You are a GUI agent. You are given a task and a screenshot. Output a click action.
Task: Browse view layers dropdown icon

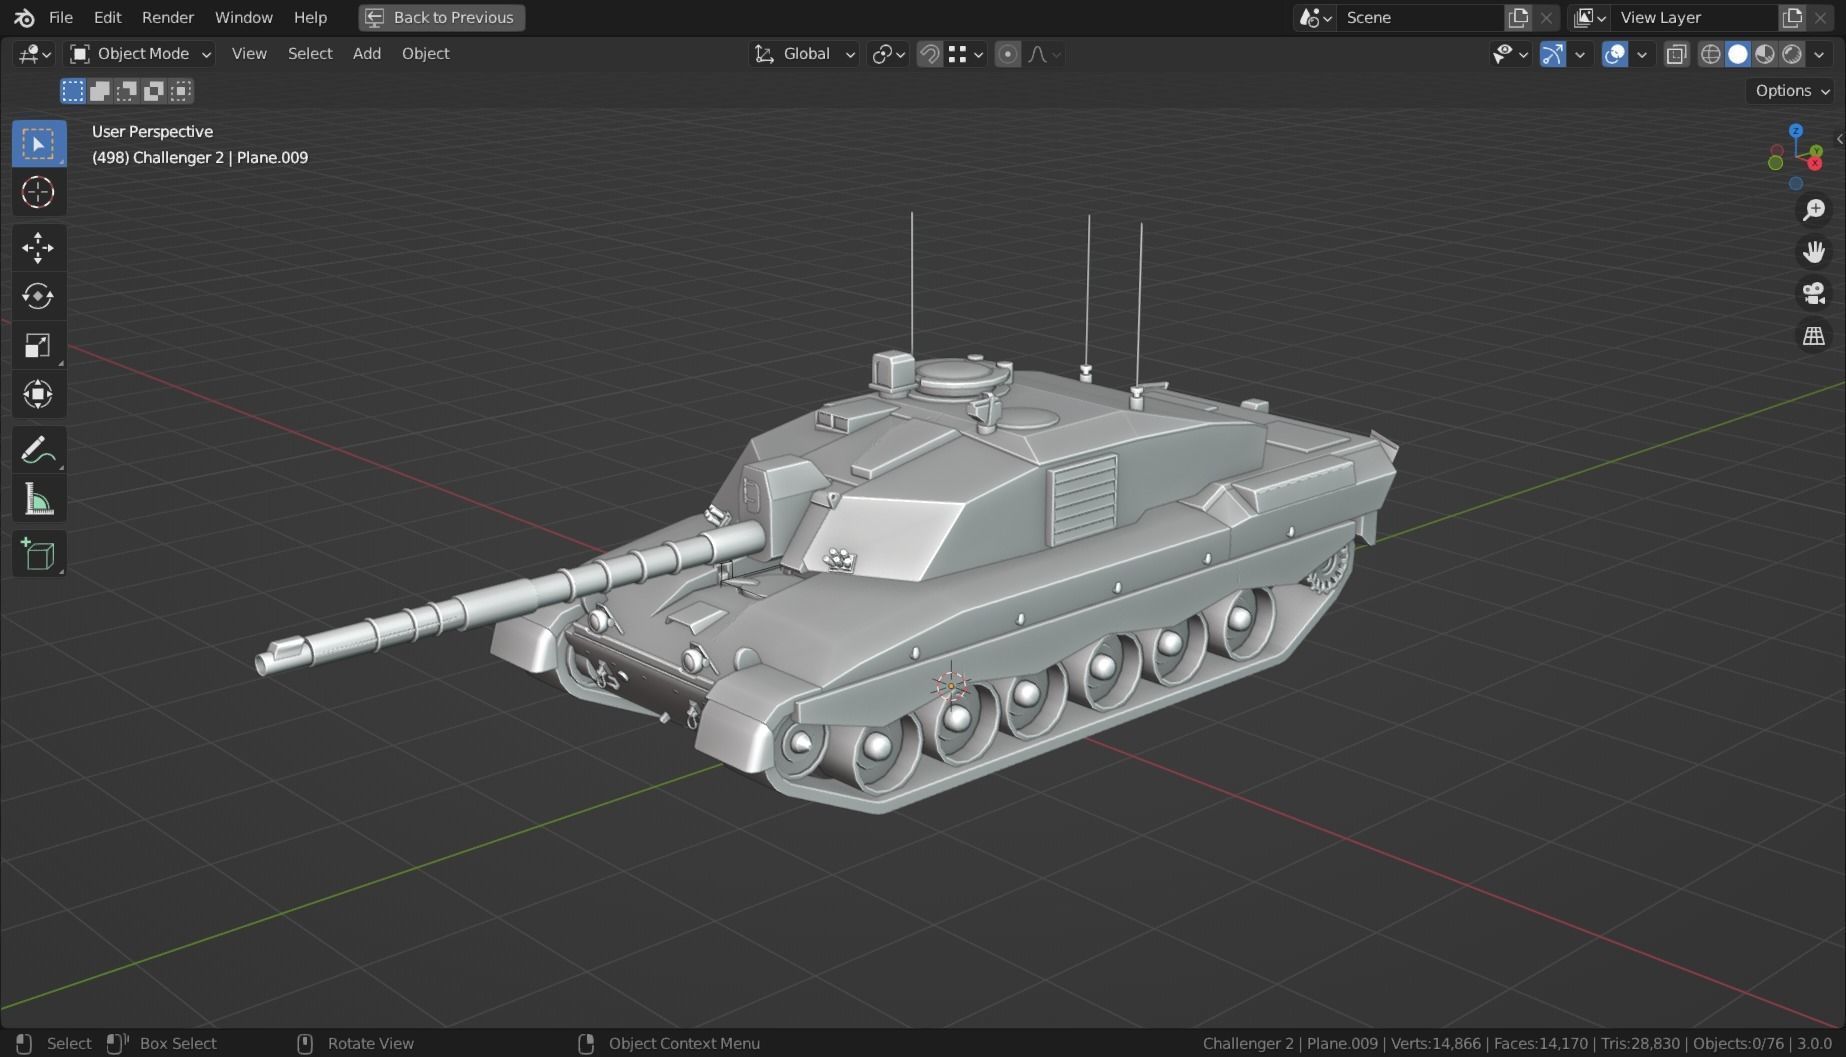1589,17
